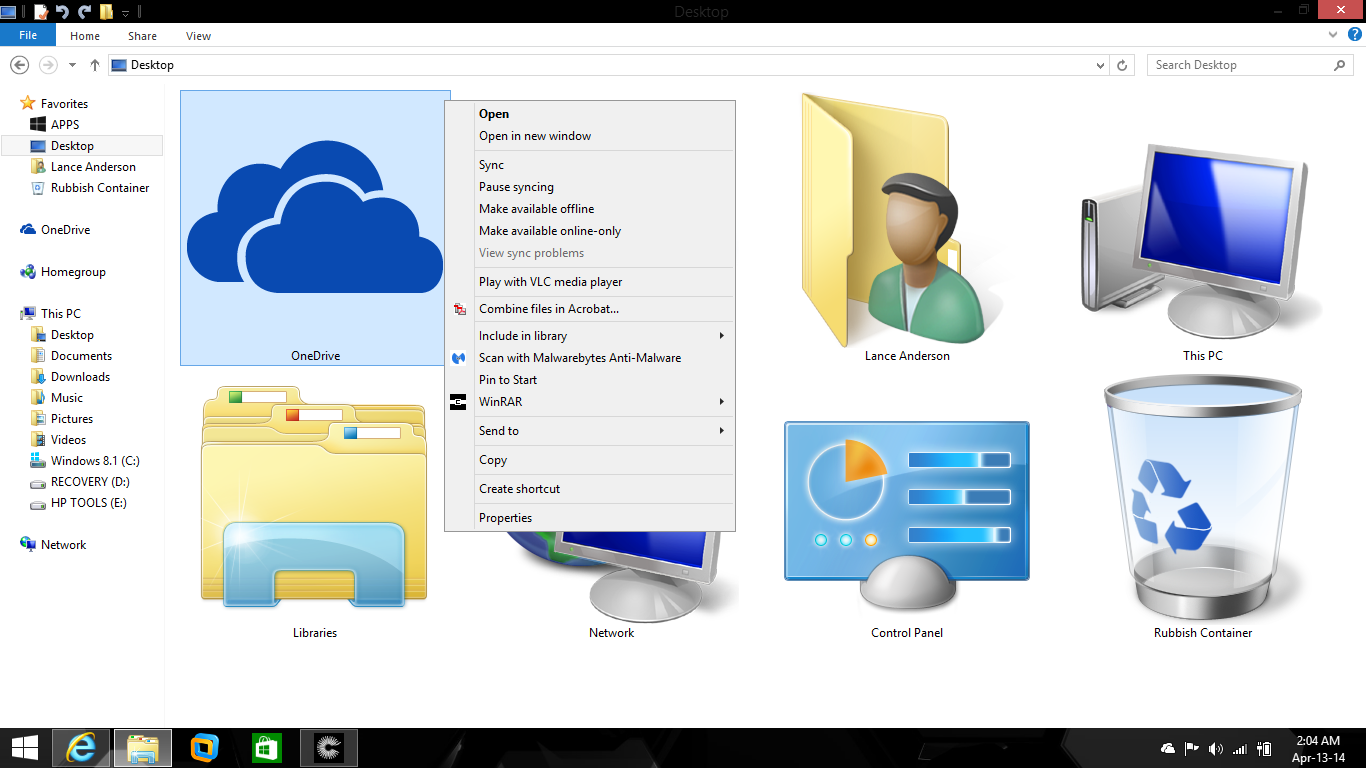The image size is (1366, 768).
Task: Select the large Rubbish Container bin icon
Action: [1203, 500]
